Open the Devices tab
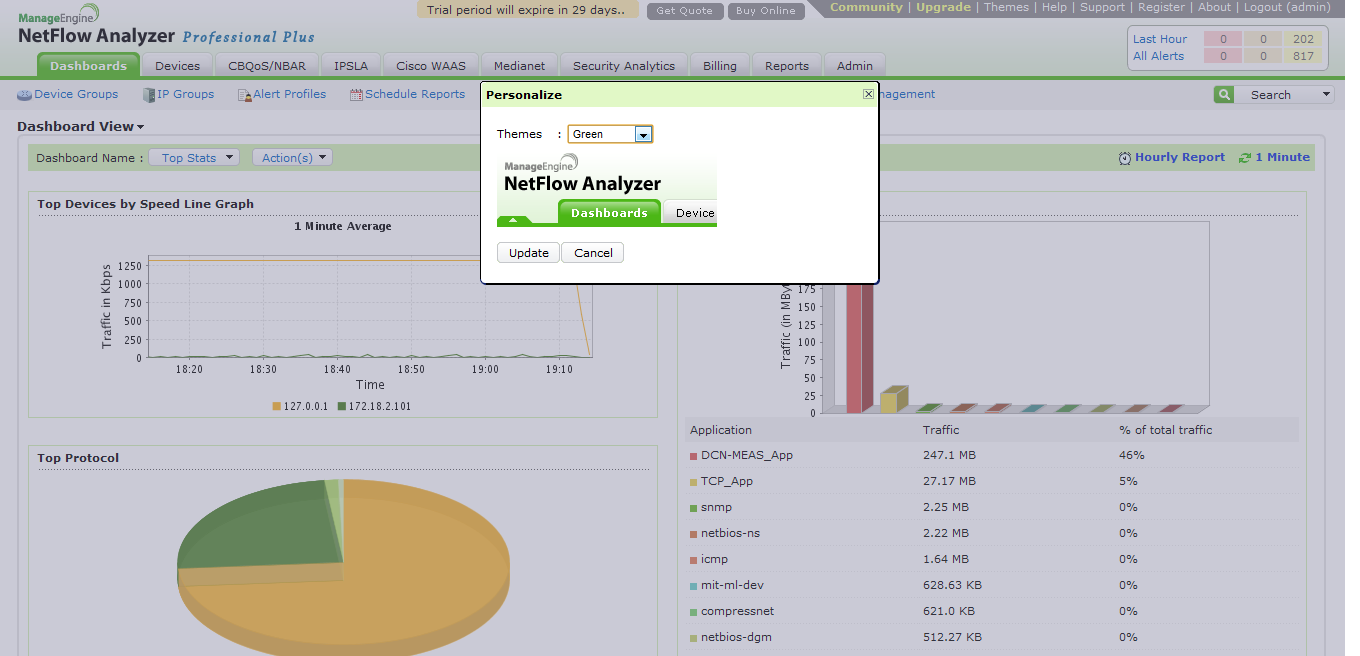 click(178, 66)
